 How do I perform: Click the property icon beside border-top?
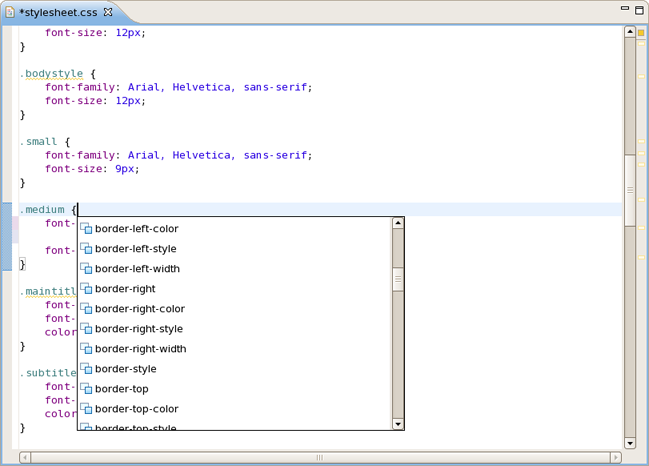[x=86, y=389]
